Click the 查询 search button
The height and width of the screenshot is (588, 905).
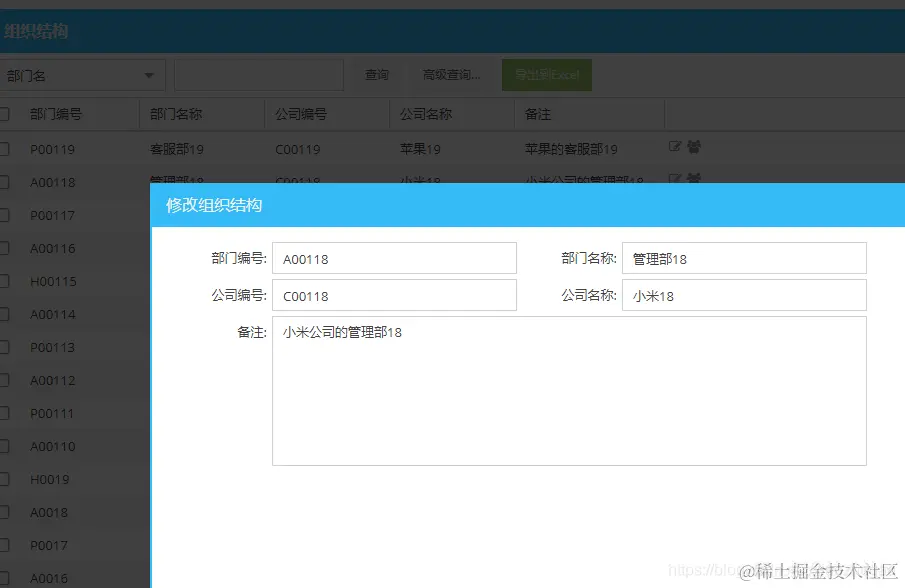(377, 74)
